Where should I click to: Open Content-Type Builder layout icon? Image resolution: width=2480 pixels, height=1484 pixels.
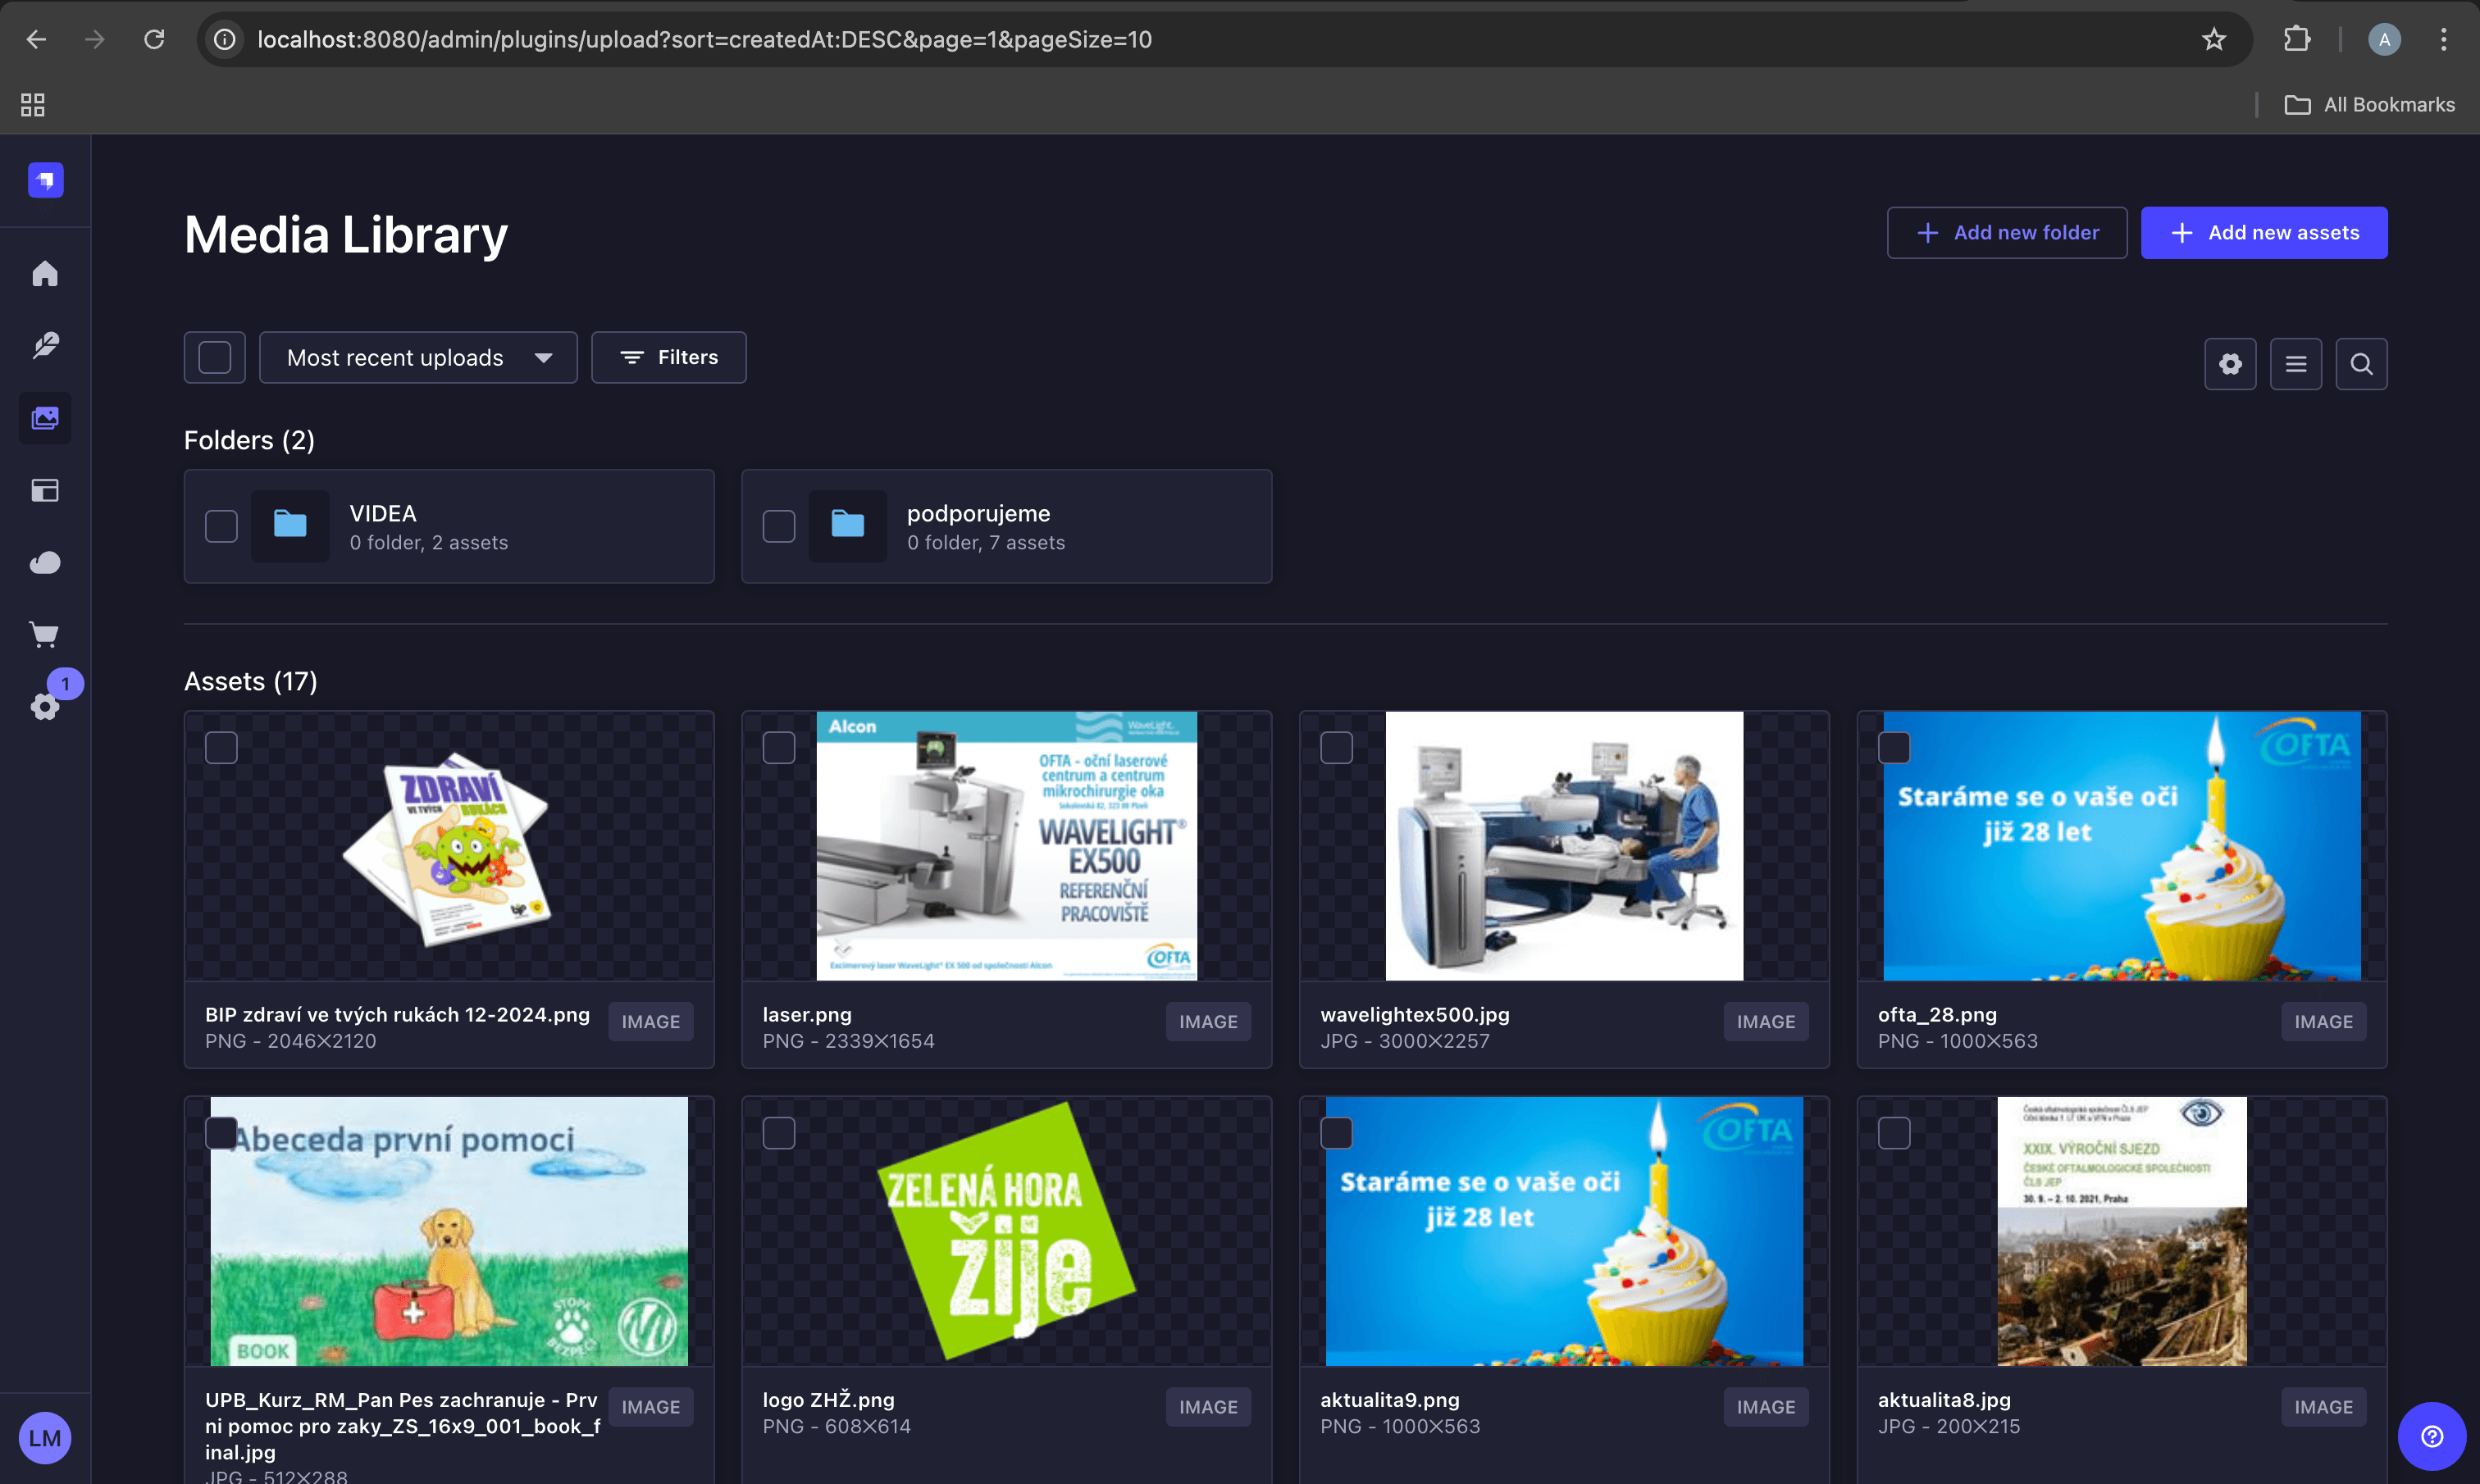pyautogui.click(x=45, y=490)
